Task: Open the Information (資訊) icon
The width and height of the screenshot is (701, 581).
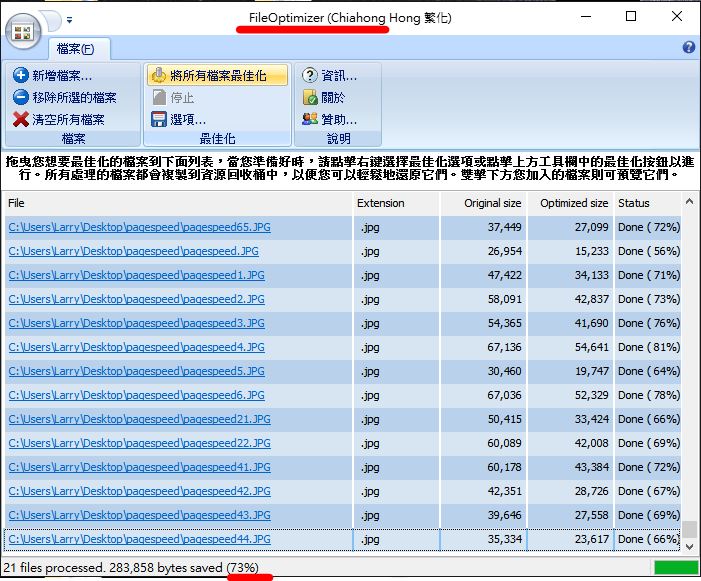Action: coord(310,76)
